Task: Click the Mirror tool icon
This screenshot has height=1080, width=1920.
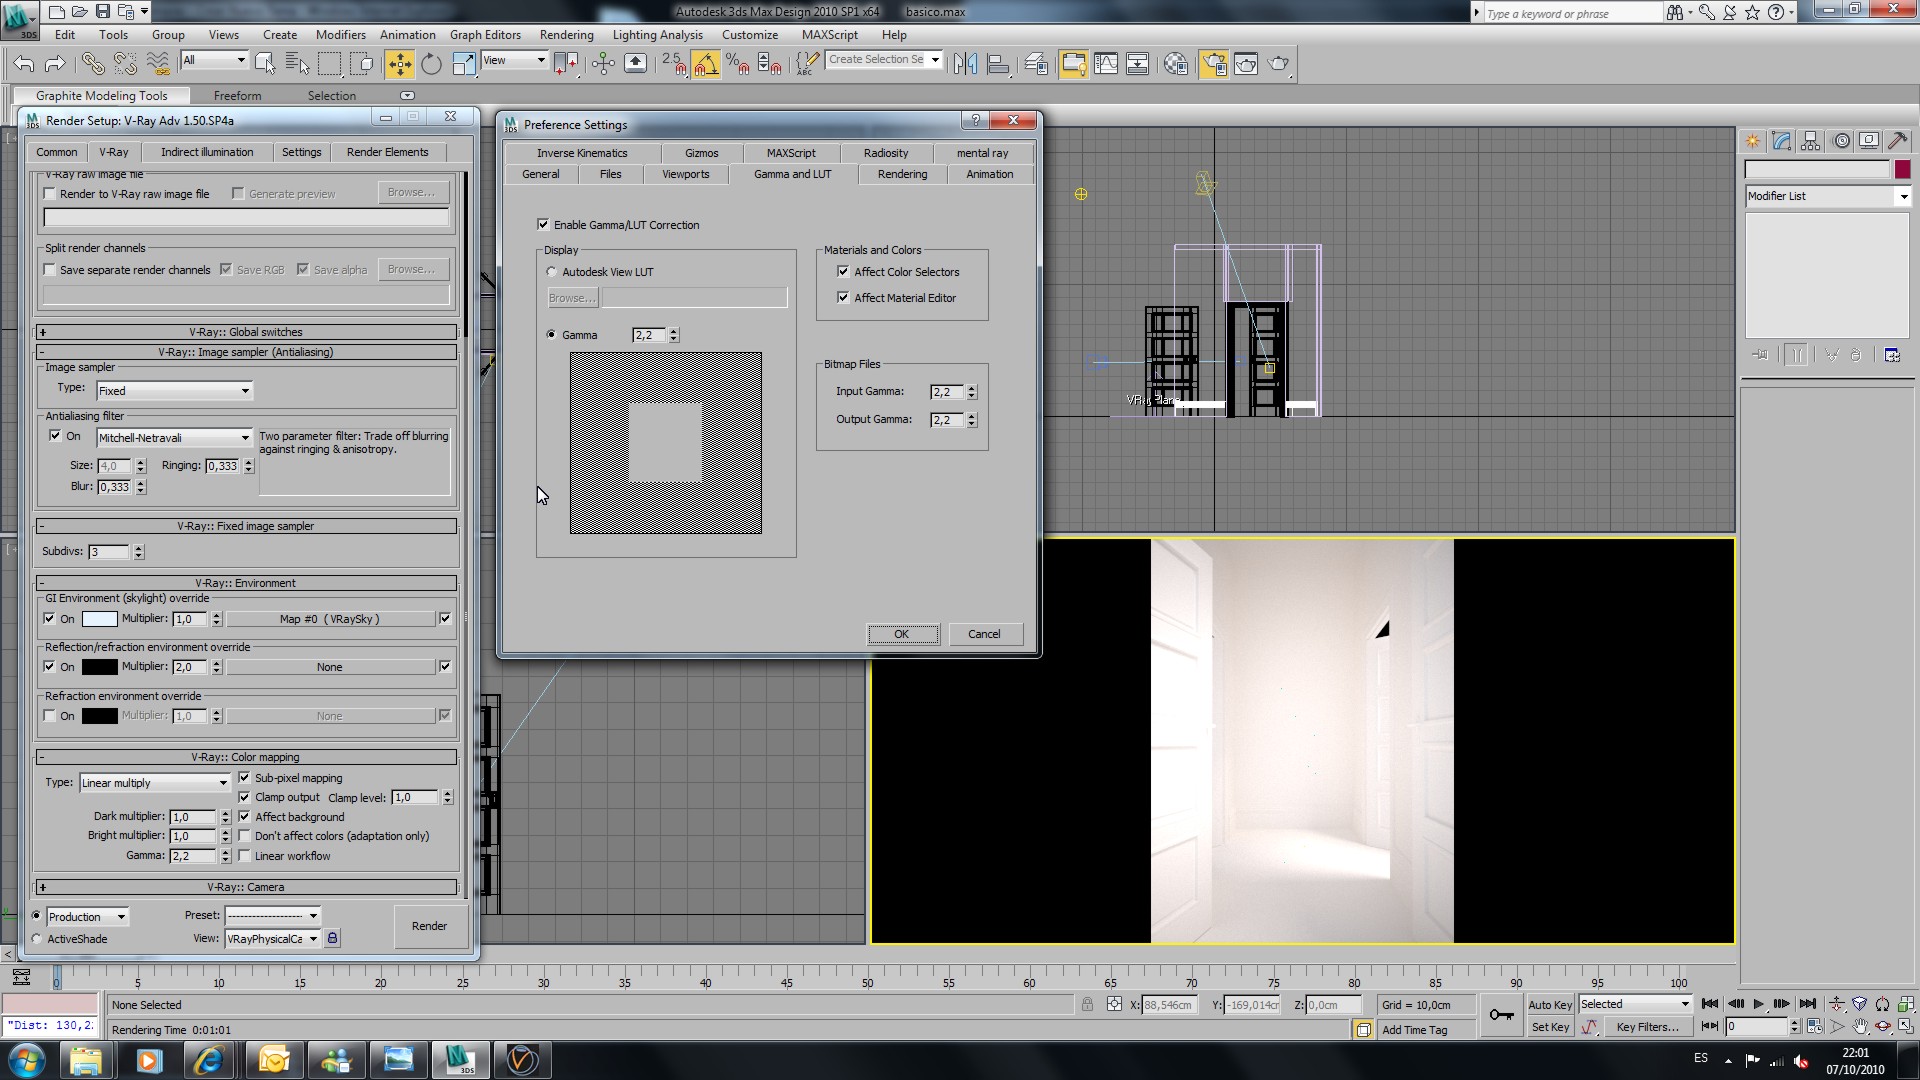Action: 964,64
